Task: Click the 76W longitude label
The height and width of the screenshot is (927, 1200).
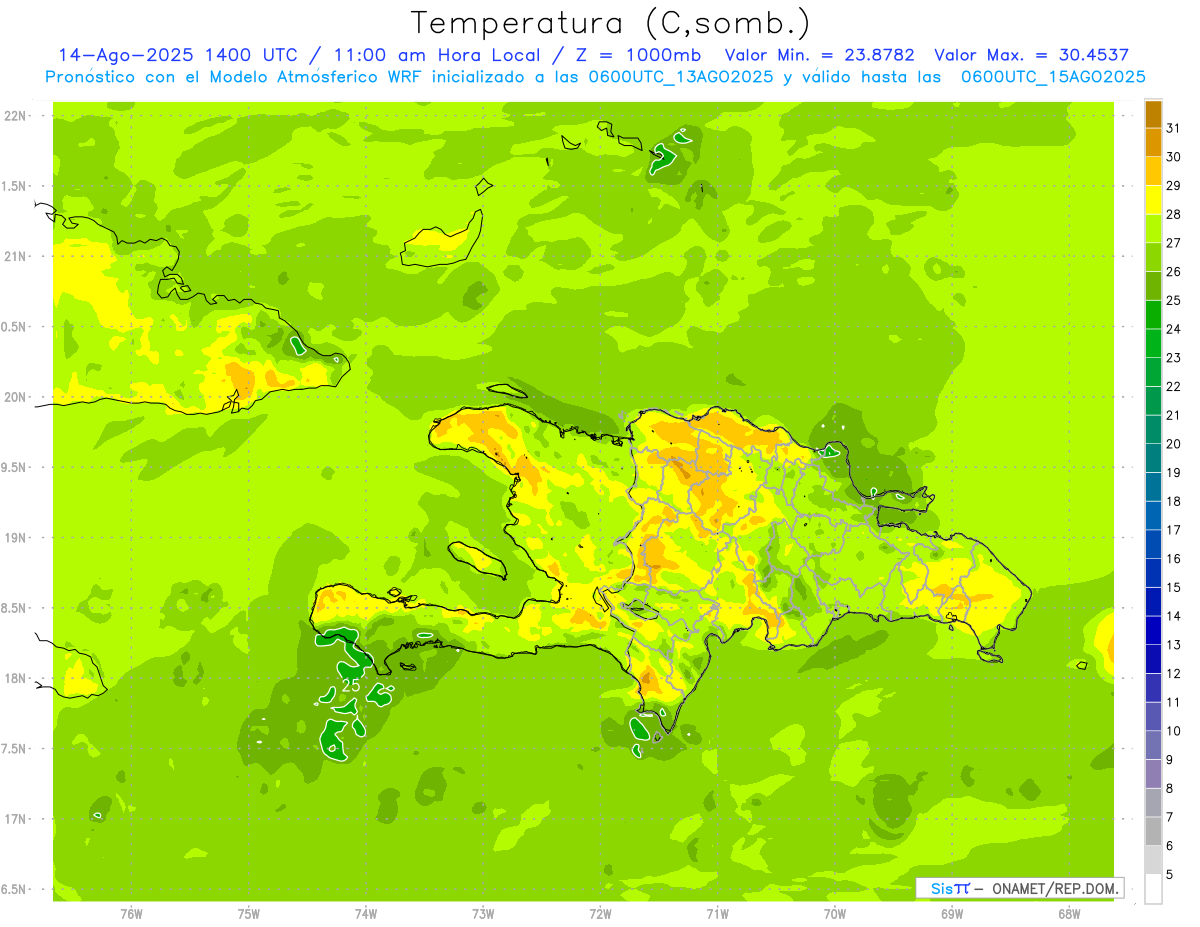Action: 131,914
